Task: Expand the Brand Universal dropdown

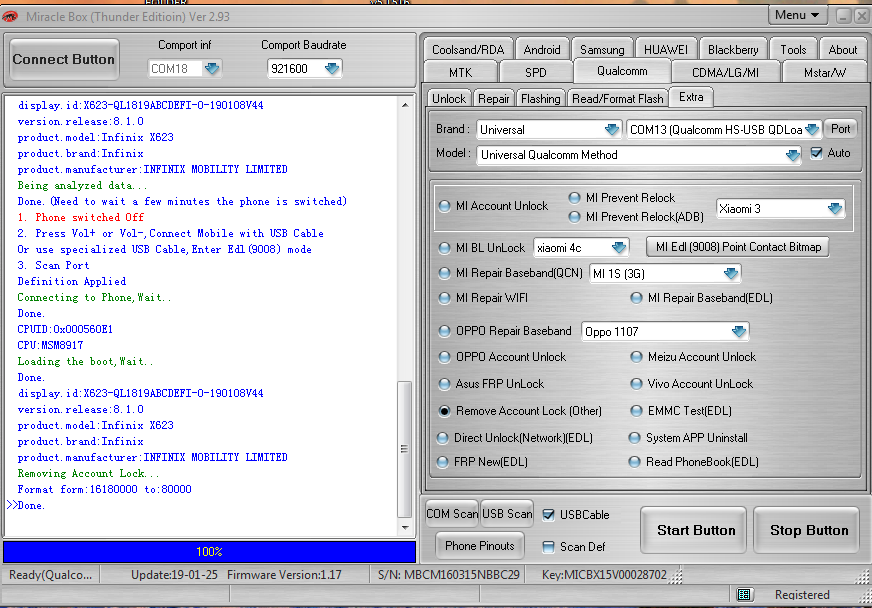Action: [612, 130]
